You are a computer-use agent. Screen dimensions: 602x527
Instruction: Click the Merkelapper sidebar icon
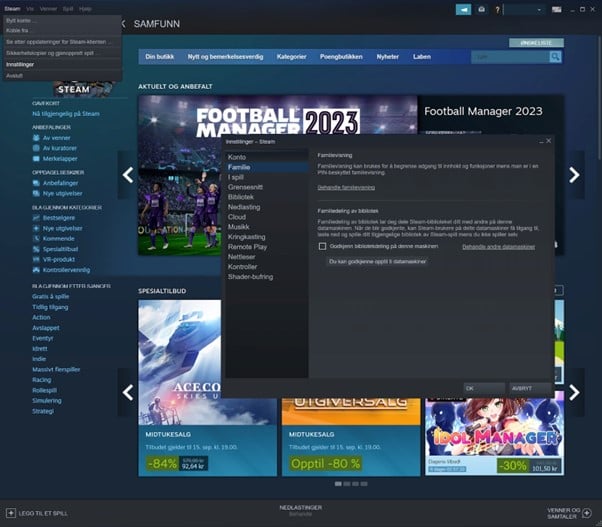36,159
